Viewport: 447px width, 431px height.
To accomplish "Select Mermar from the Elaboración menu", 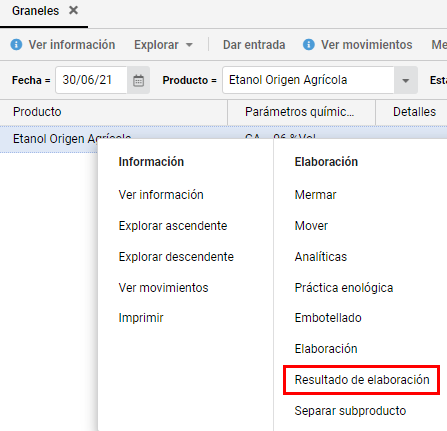I will point(315,195).
